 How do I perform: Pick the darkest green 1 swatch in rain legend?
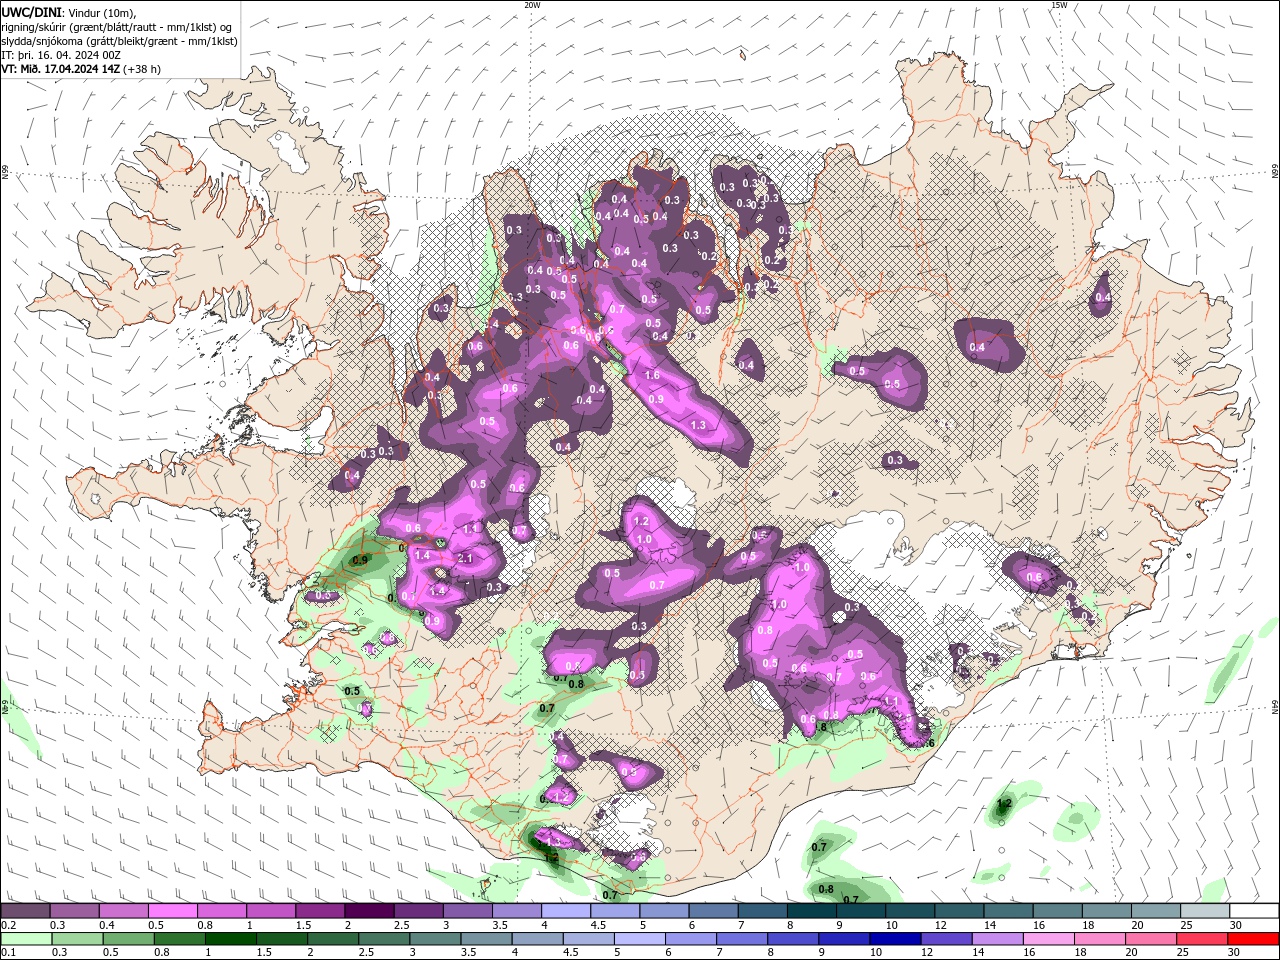tap(230, 939)
